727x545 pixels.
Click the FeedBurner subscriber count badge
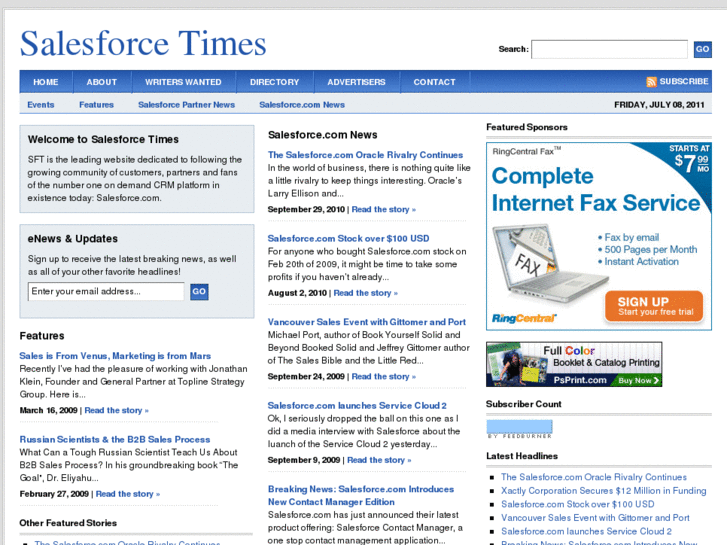(x=519, y=429)
